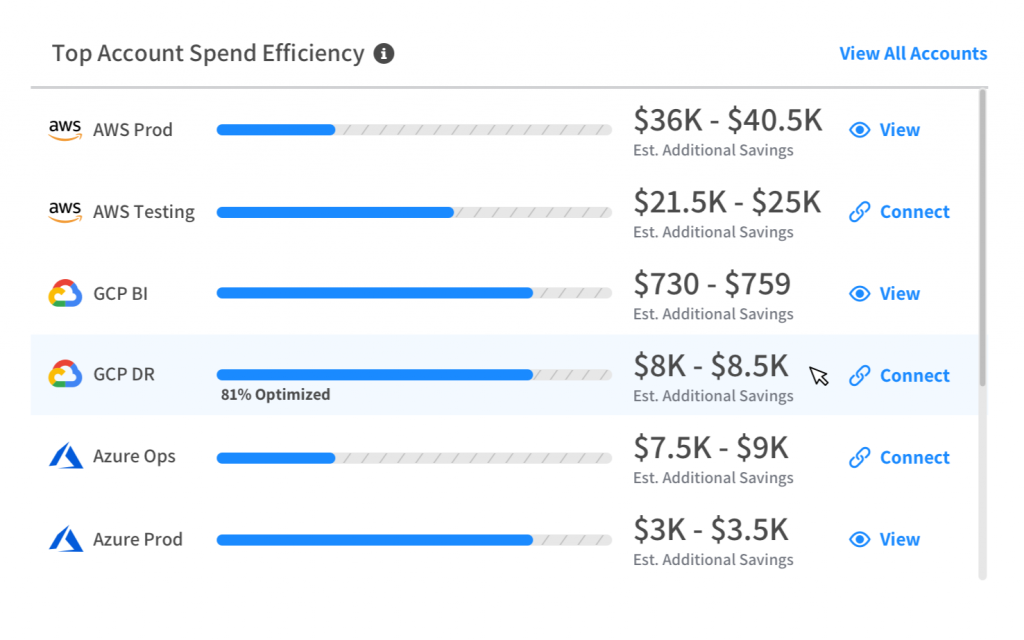Screen dimensions: 1024x640
Task: Click the Google Cloud logo for GCP BI
Action: pyautogui.click(x=65, y=294)
